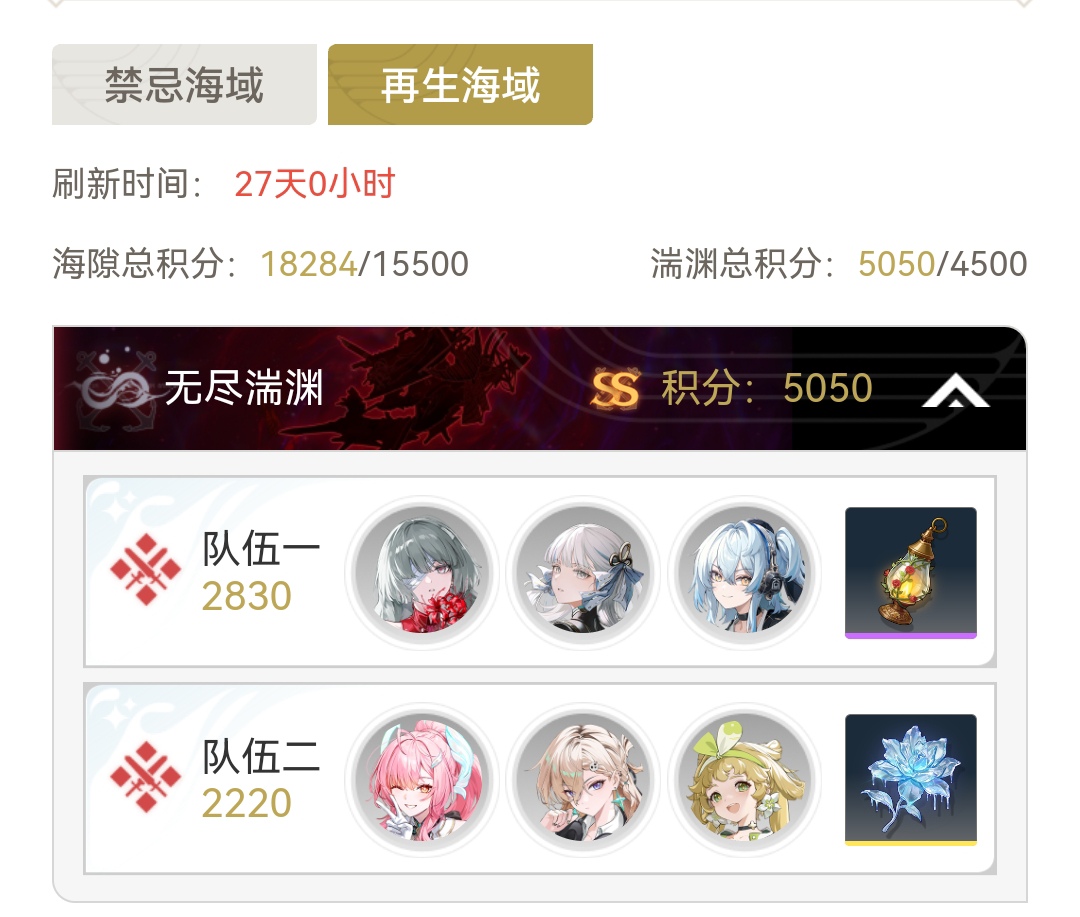Collapse the 无尽湍渊 section with the chevron
Viewport: 1080px width, 917px height.
tap(955, 390)
